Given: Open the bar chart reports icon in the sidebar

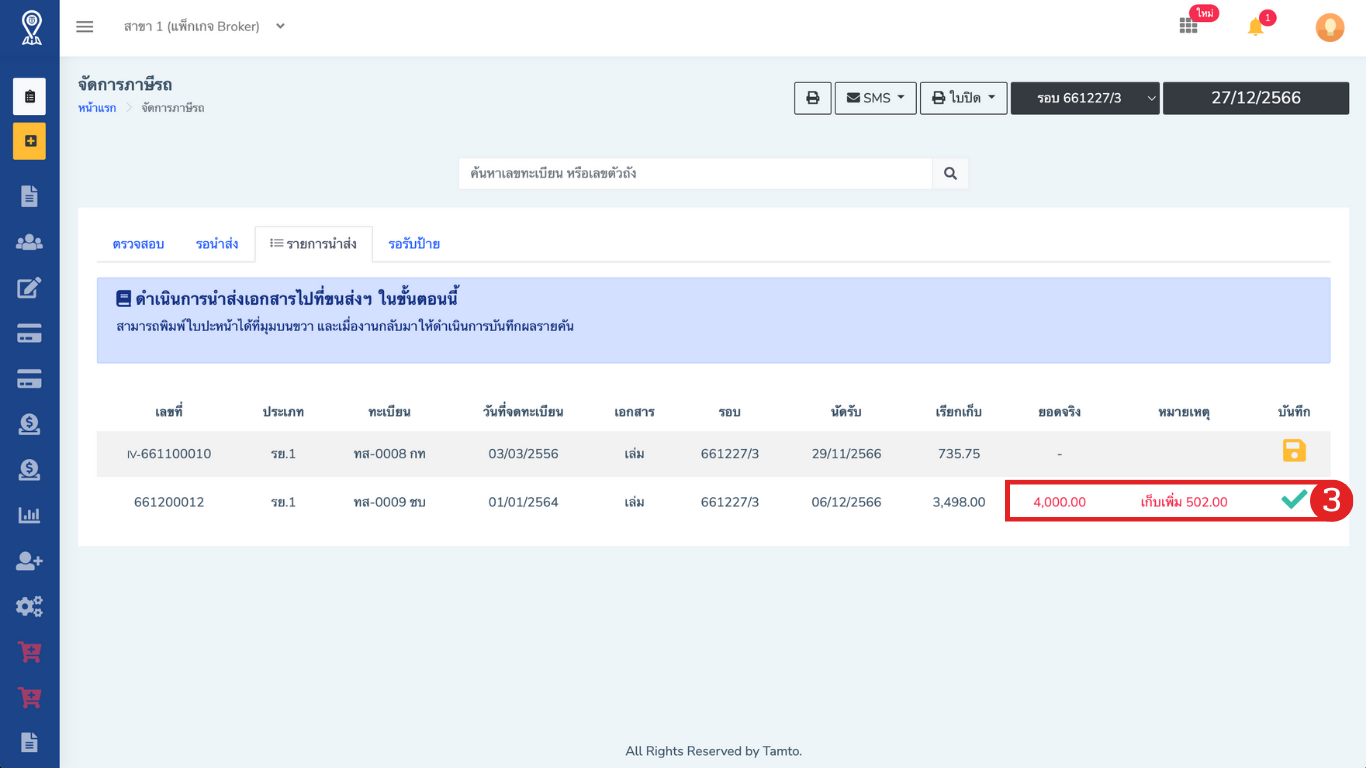Looking at the screenshot, I should (x=30, y=515).
